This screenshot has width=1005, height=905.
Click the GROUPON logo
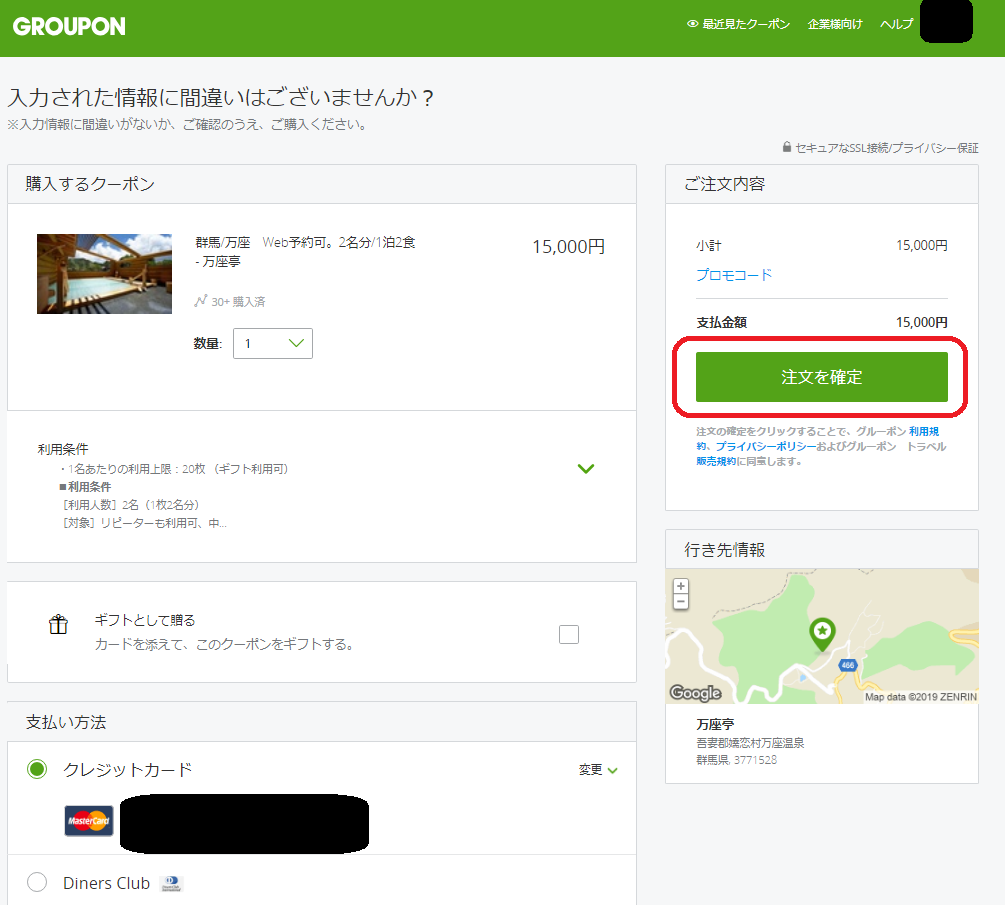coord(69,26)
